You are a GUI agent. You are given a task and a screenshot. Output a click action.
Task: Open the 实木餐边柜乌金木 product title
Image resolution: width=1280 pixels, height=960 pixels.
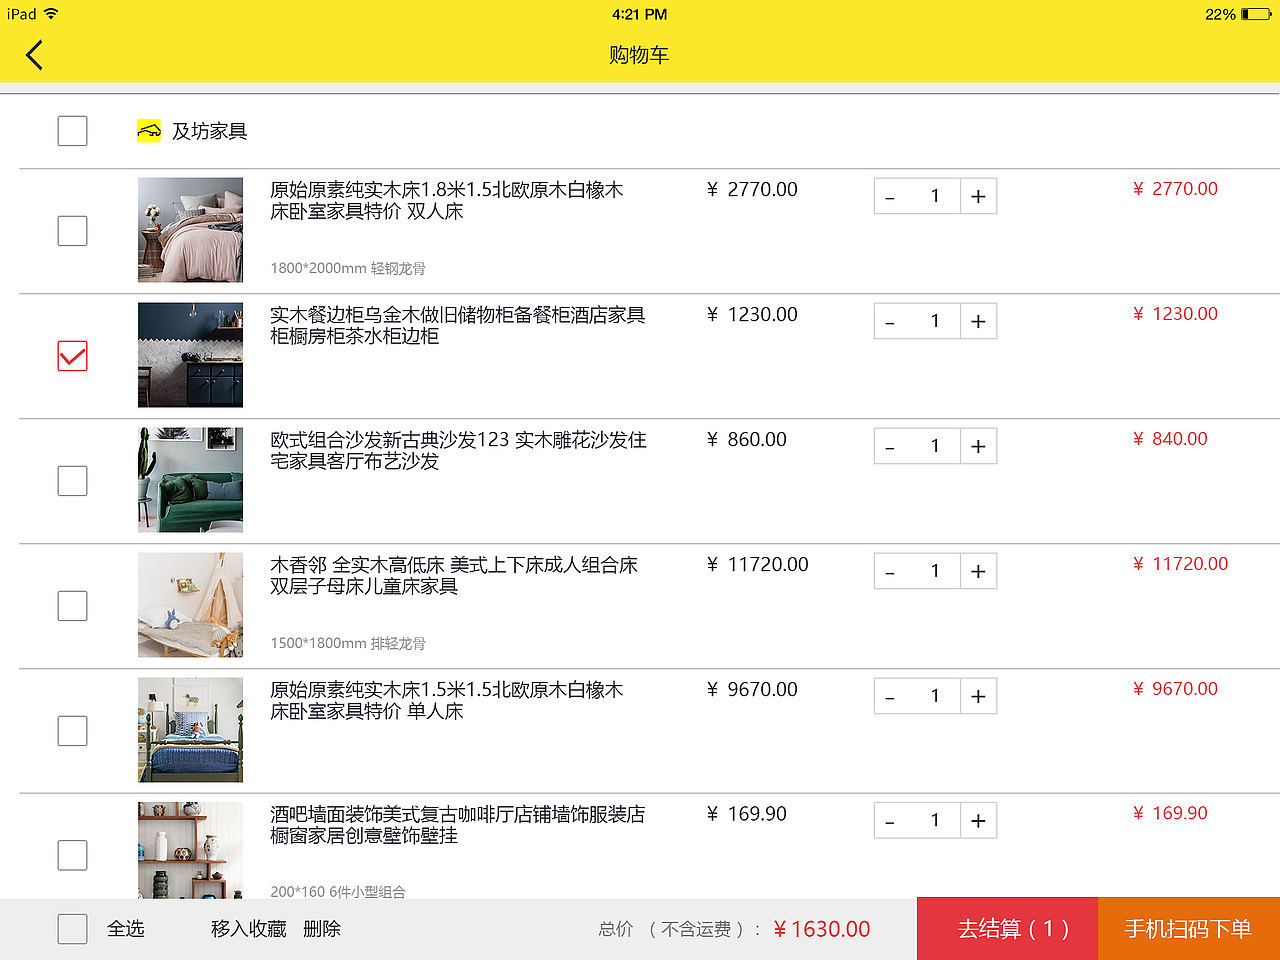pos(458,325)
